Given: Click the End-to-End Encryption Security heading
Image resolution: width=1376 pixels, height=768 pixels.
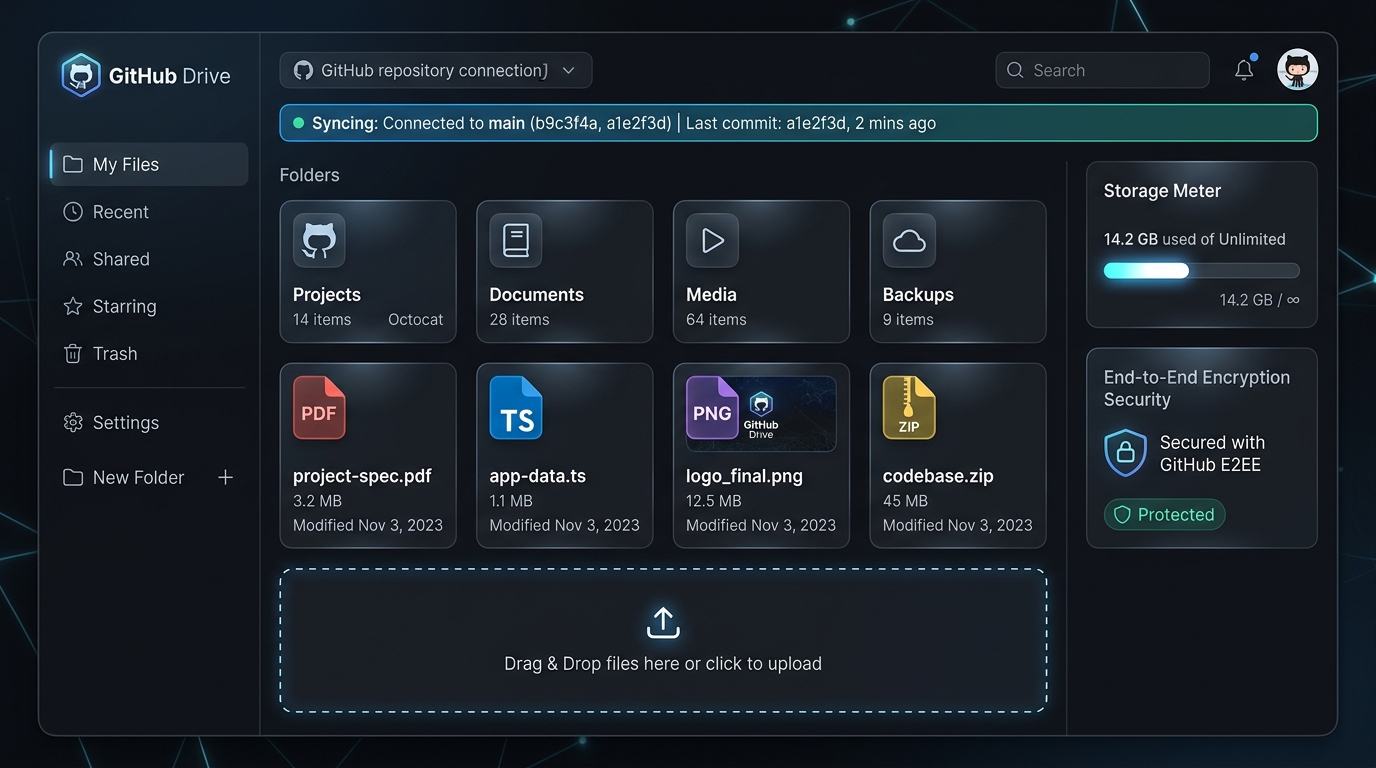Looking at the screenshot, I should click(x=1197, y=388).
